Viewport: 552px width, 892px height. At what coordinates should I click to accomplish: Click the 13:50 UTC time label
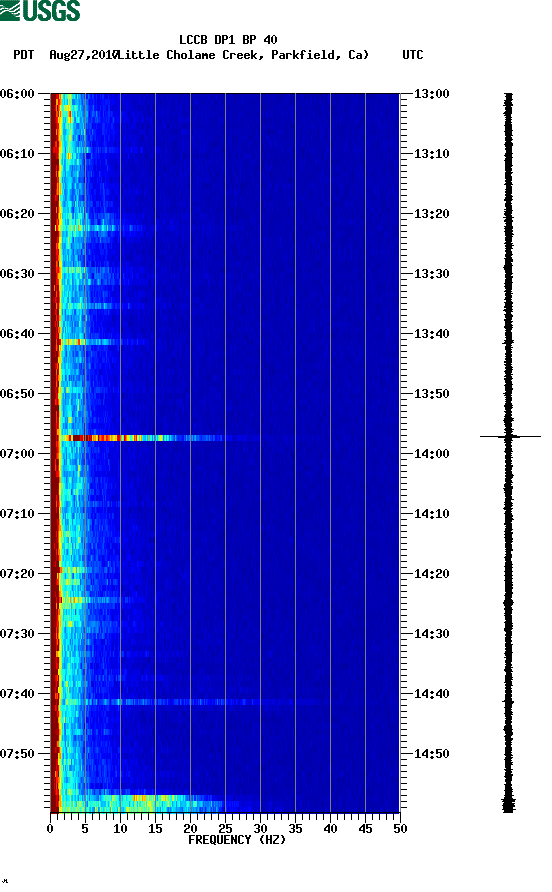click(x=431, y=394)
